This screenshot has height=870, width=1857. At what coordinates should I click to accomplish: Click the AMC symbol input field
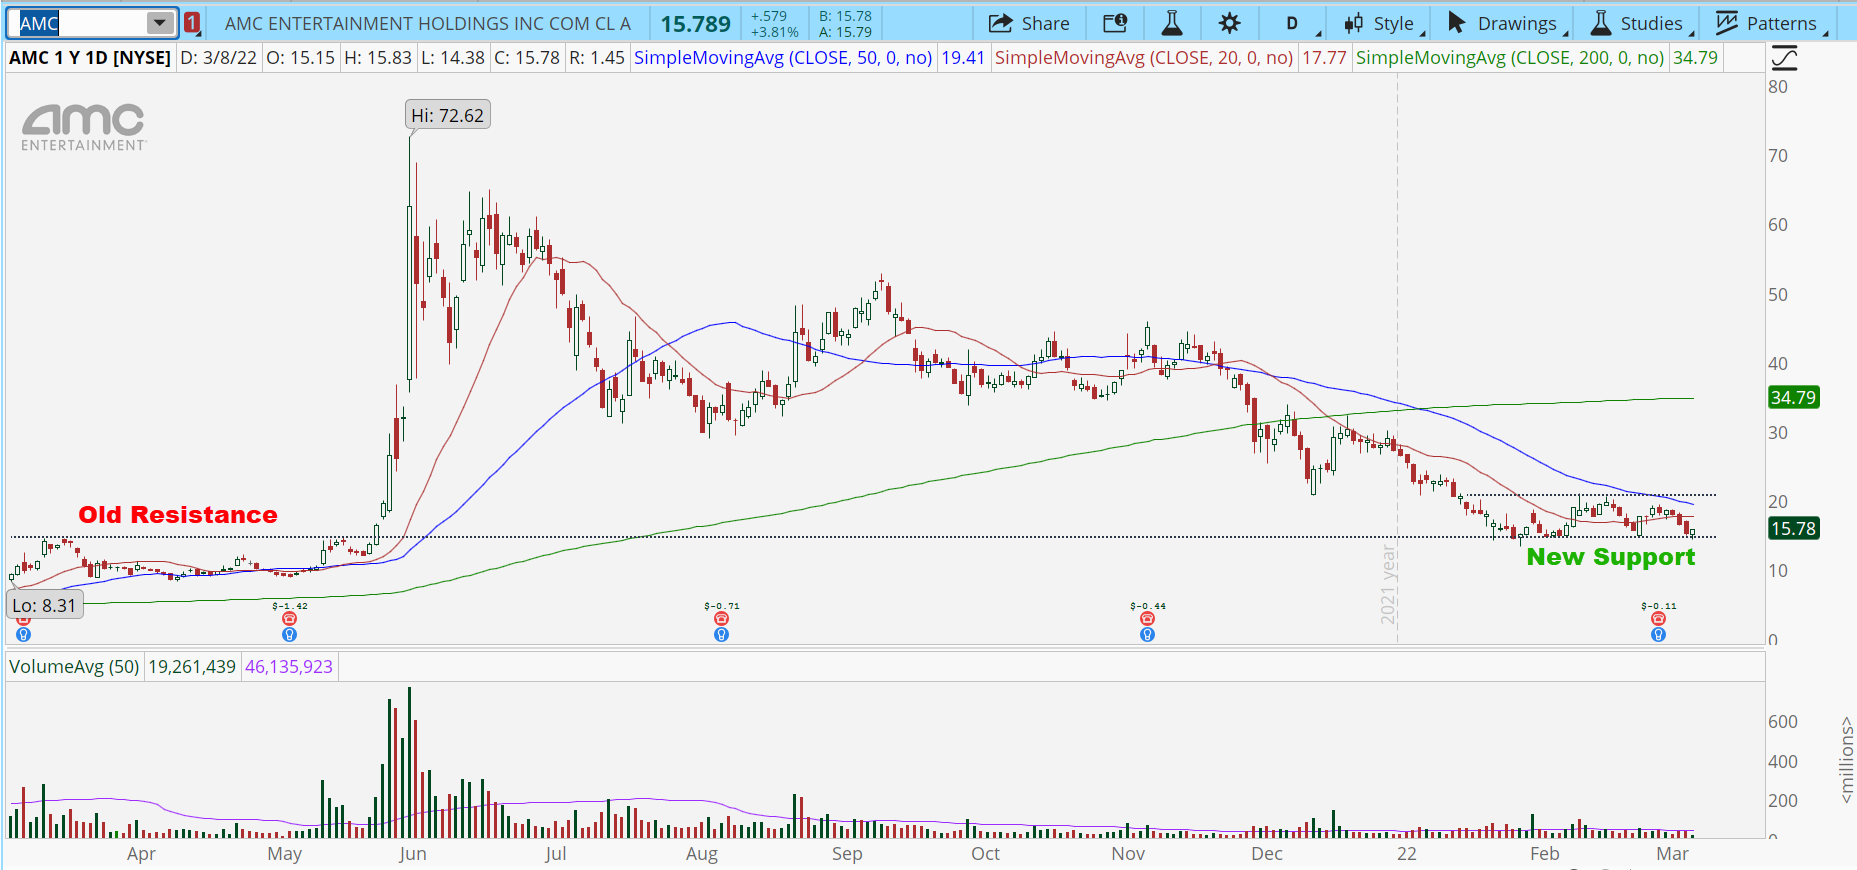pos(80,23)
